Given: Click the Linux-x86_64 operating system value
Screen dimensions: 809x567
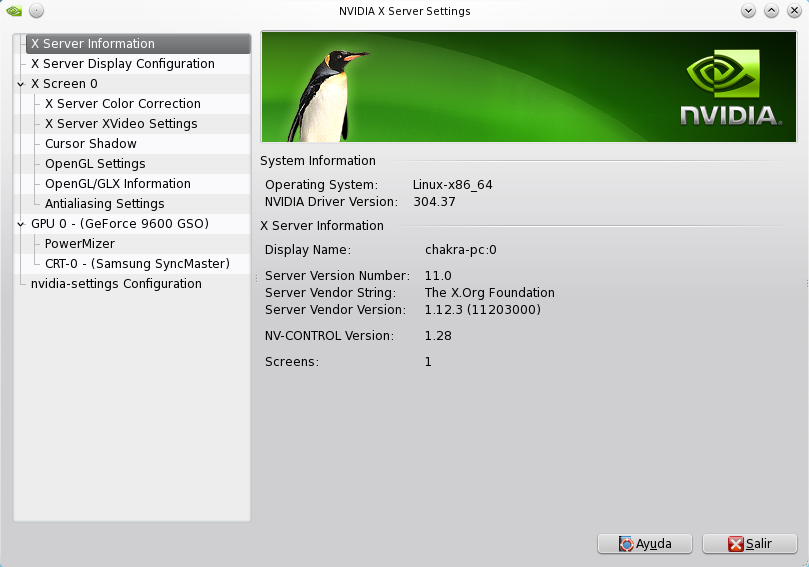Looking at the screenshot, I should [452, 185].
